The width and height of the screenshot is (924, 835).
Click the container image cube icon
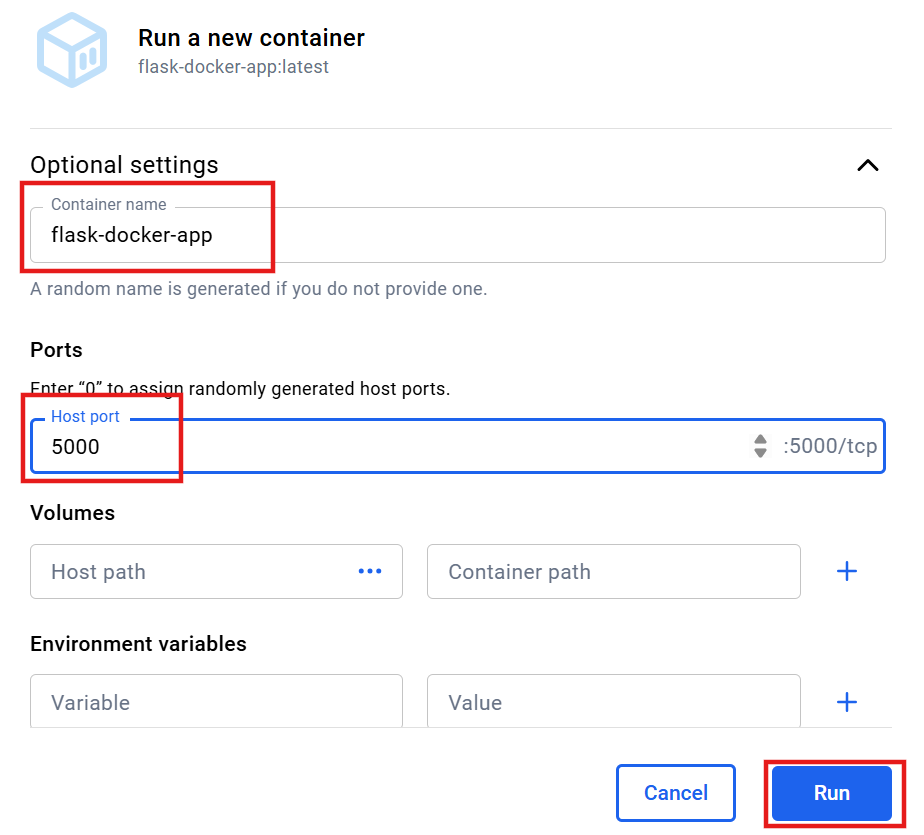point(71,52)
